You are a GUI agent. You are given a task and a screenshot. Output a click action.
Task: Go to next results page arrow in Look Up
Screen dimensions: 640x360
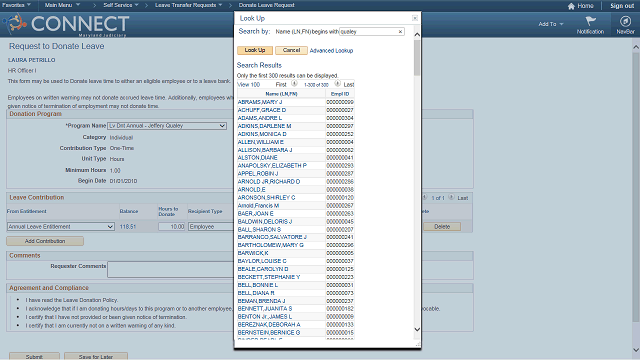pyautogui.click(x=337, y=83)
